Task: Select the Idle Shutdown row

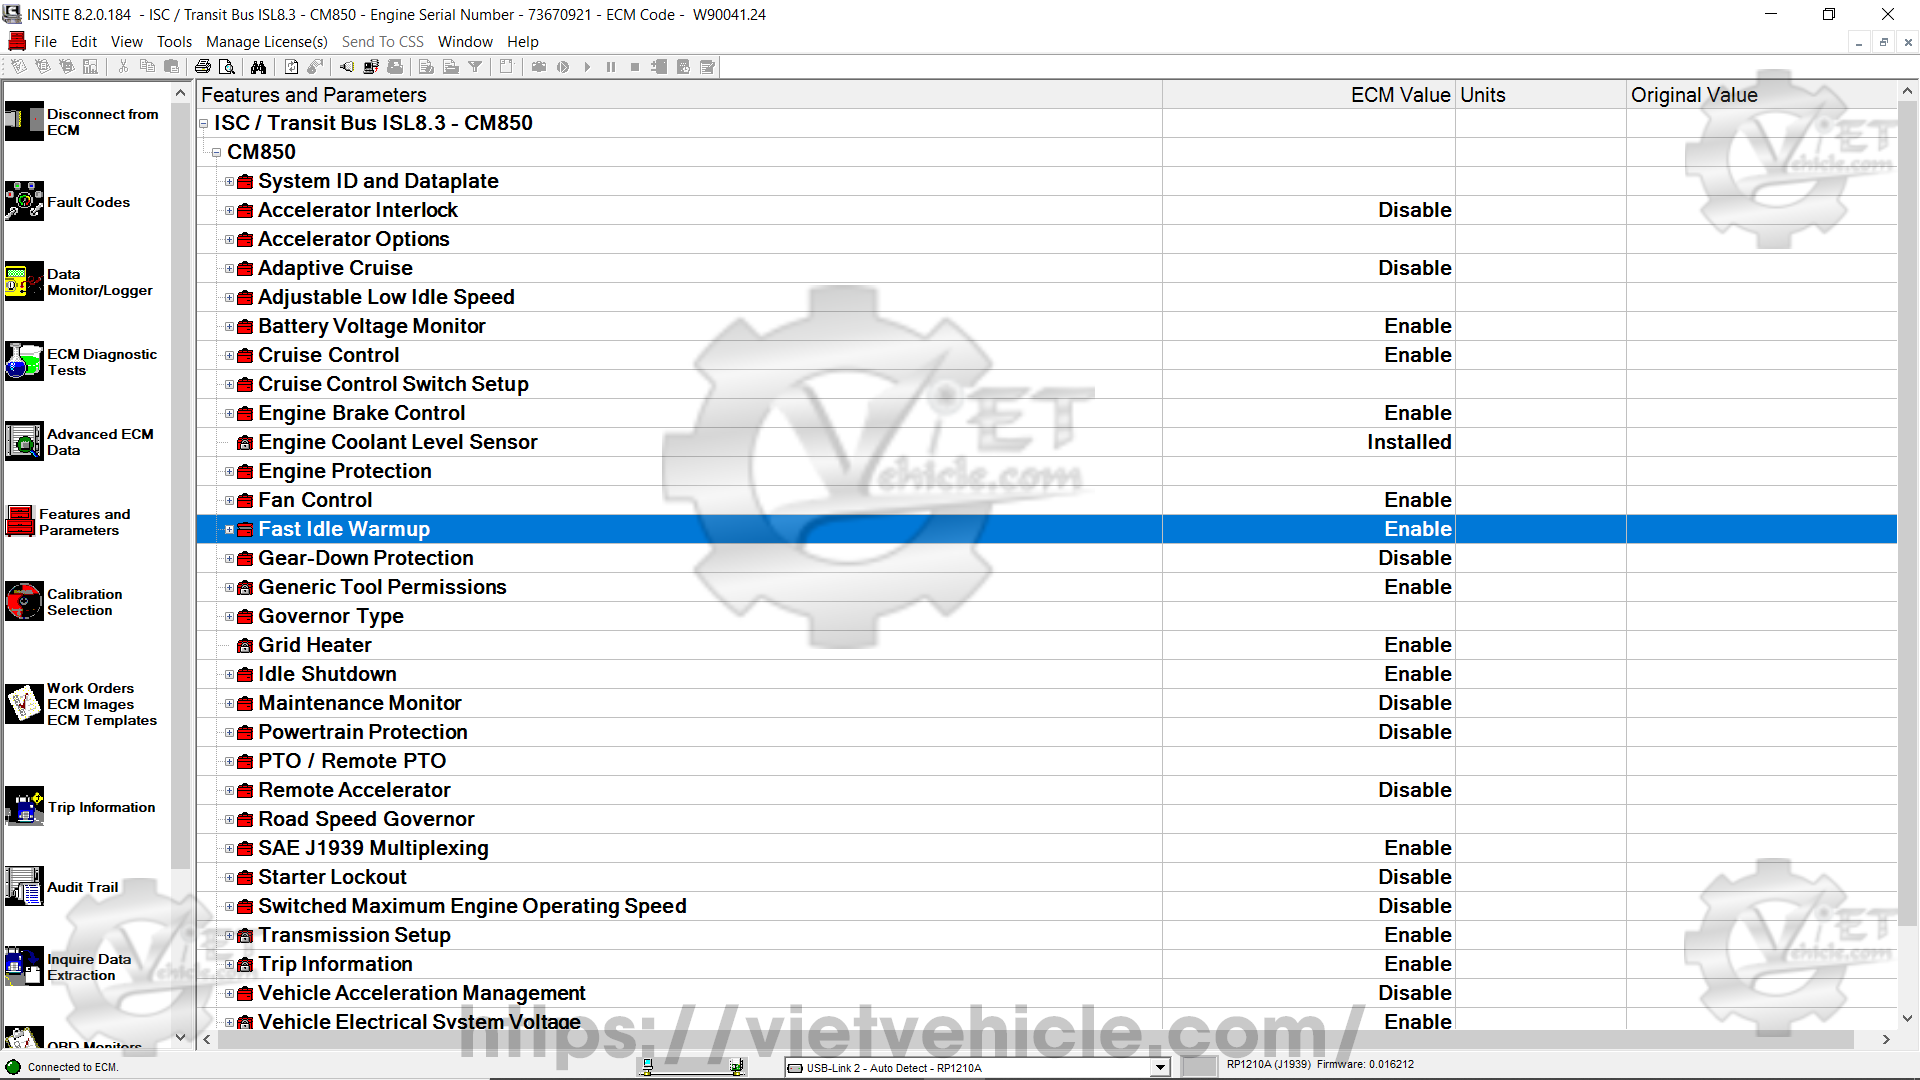Action: tap(327, 674)
